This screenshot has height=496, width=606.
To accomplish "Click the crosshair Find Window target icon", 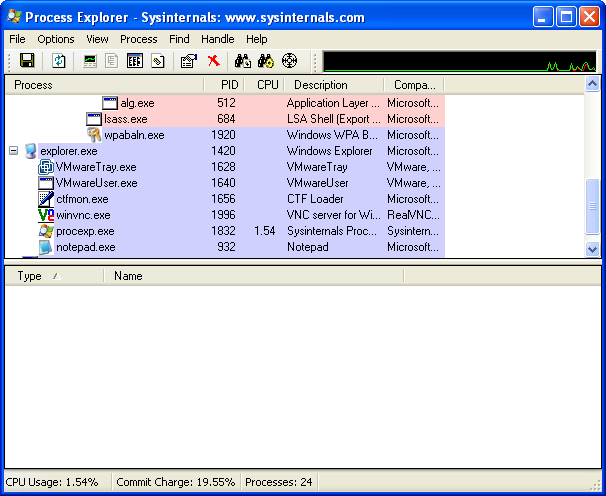I will pos(290,61).
